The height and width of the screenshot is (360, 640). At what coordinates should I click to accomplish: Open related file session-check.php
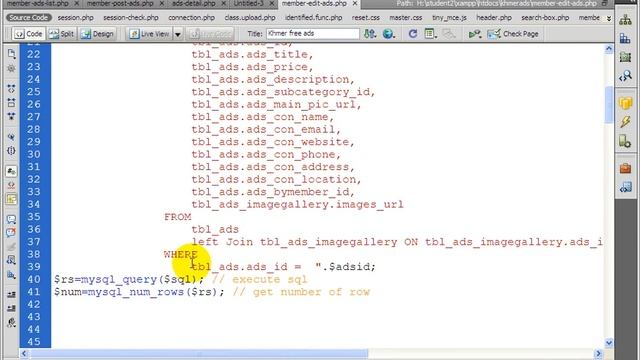(131, 18)
